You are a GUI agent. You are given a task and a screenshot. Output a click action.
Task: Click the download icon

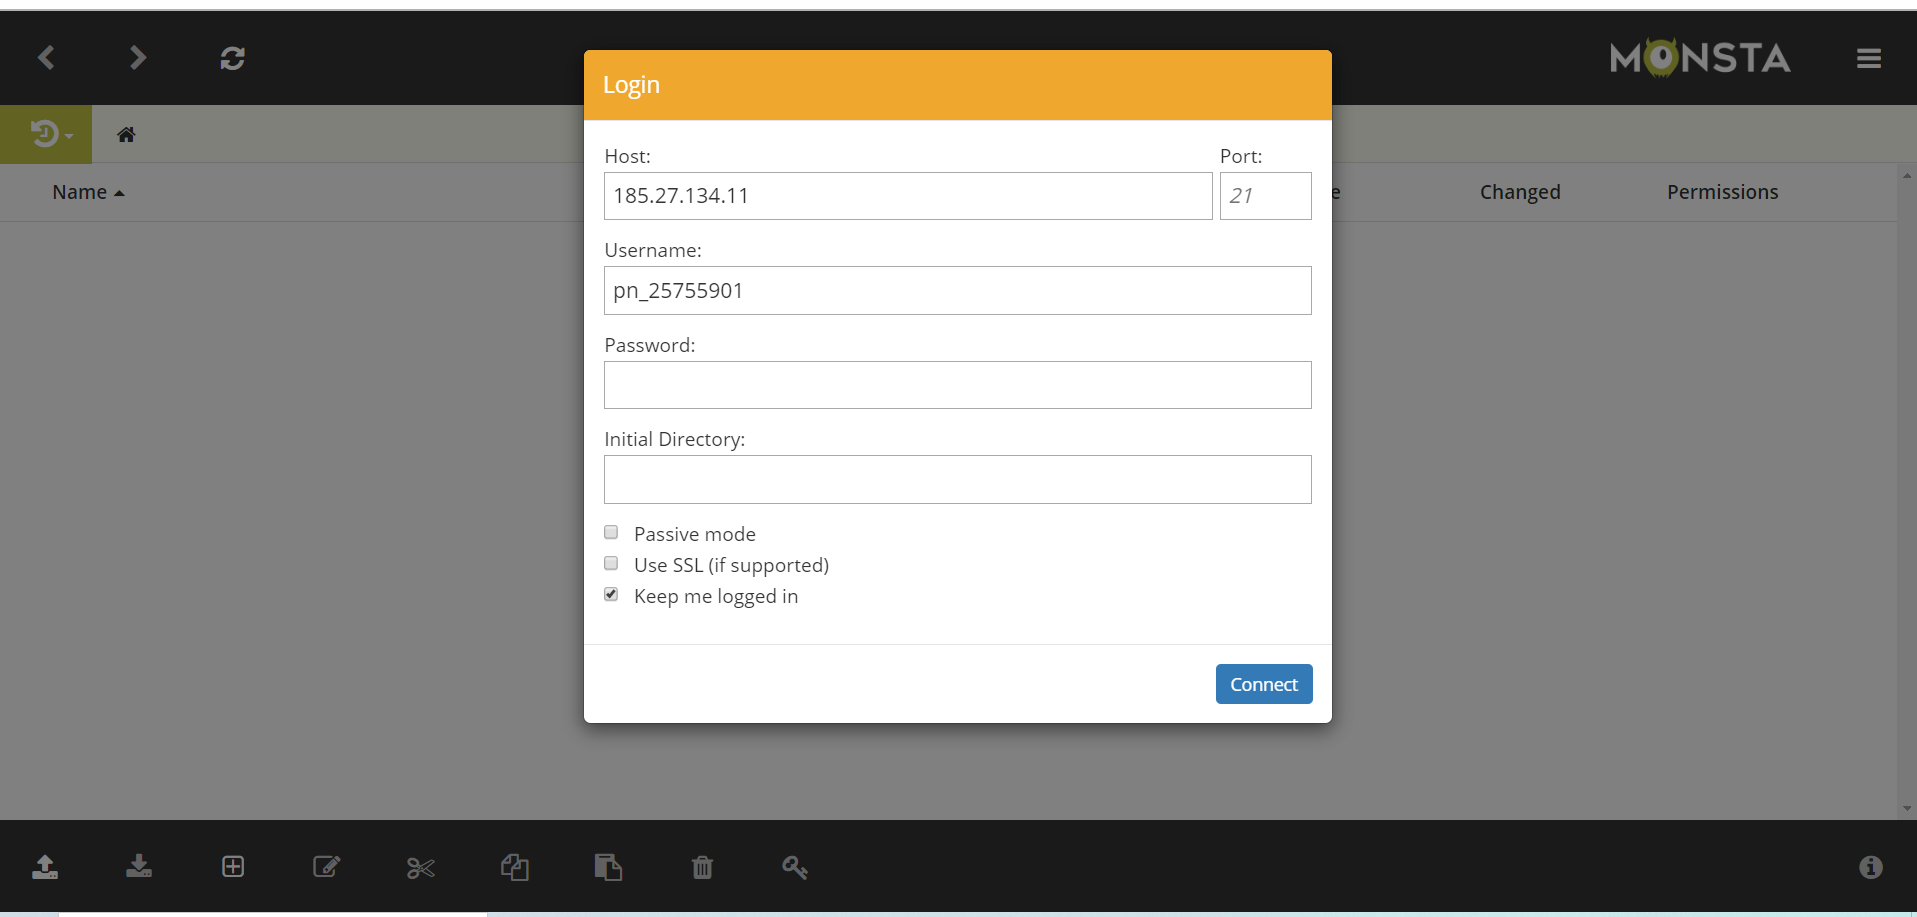139,866
